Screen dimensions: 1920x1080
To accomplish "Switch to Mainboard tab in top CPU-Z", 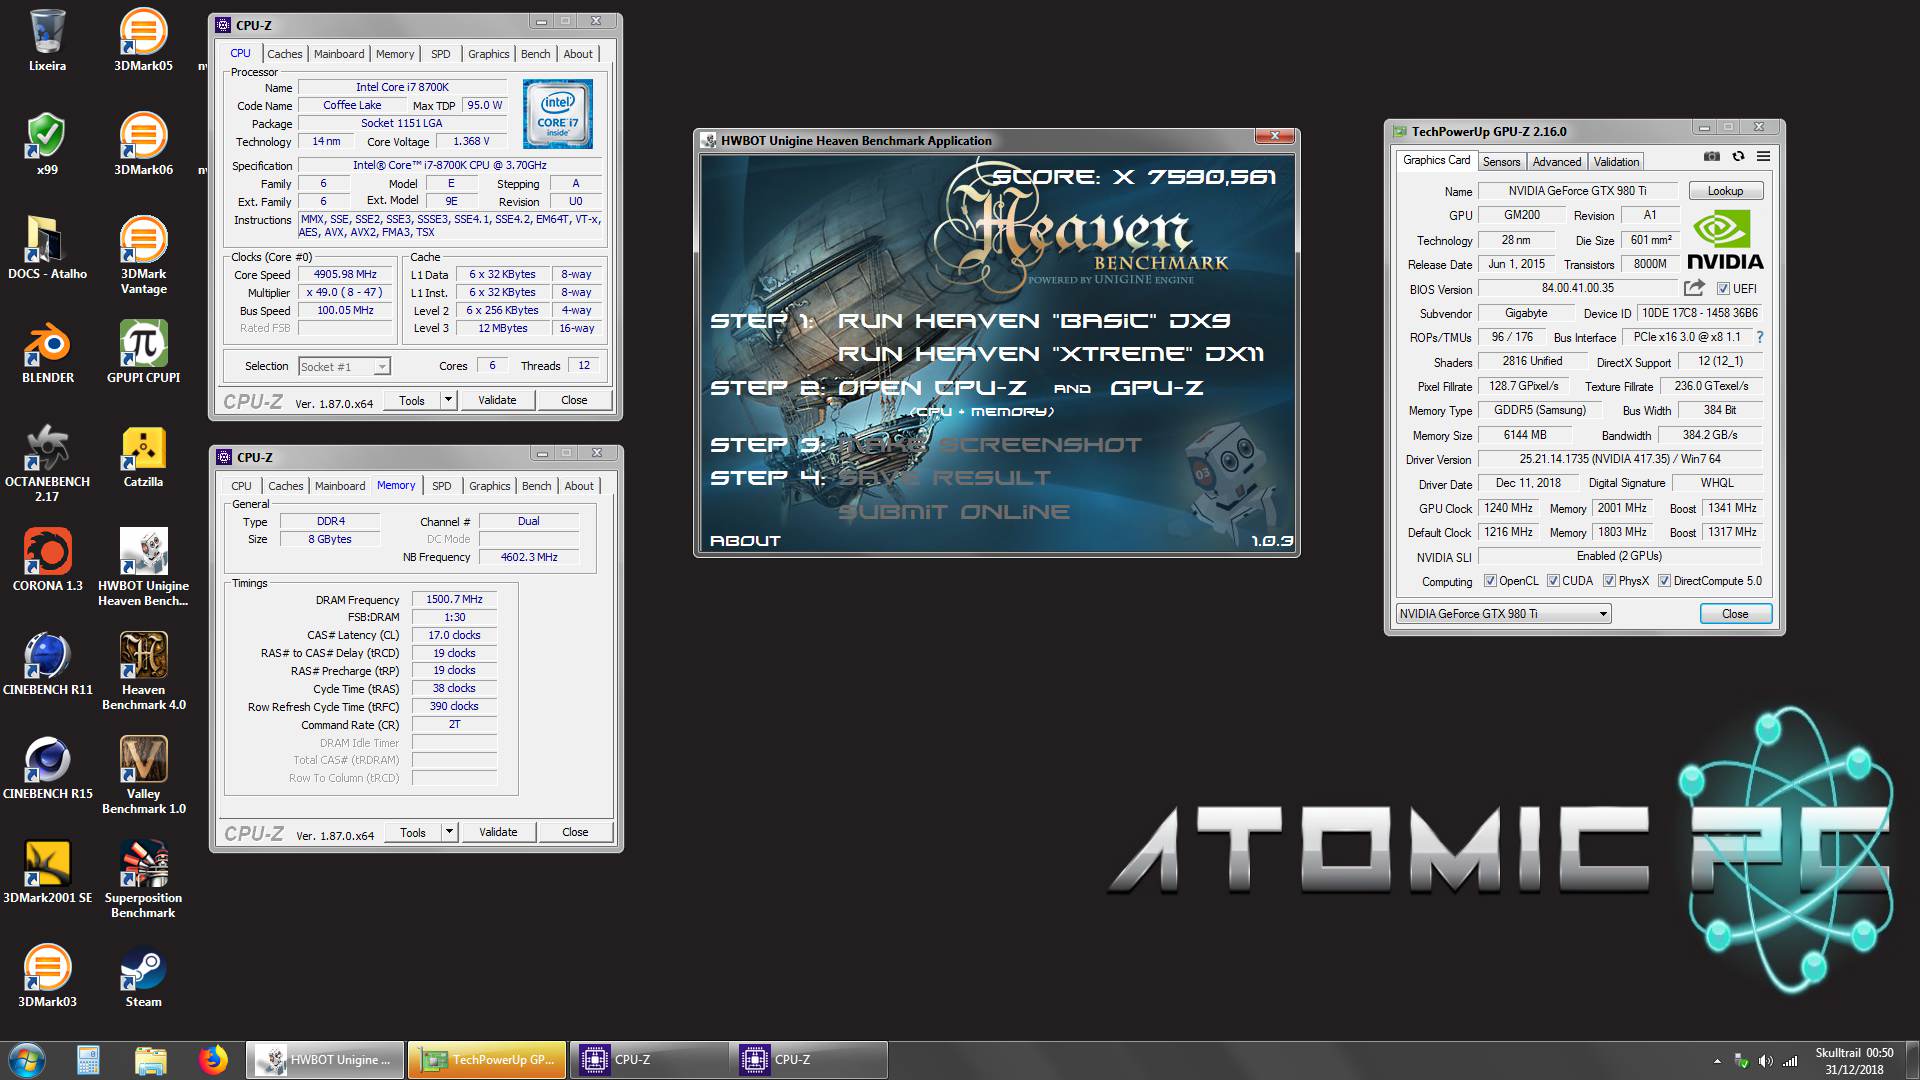I will coord(339,54).
